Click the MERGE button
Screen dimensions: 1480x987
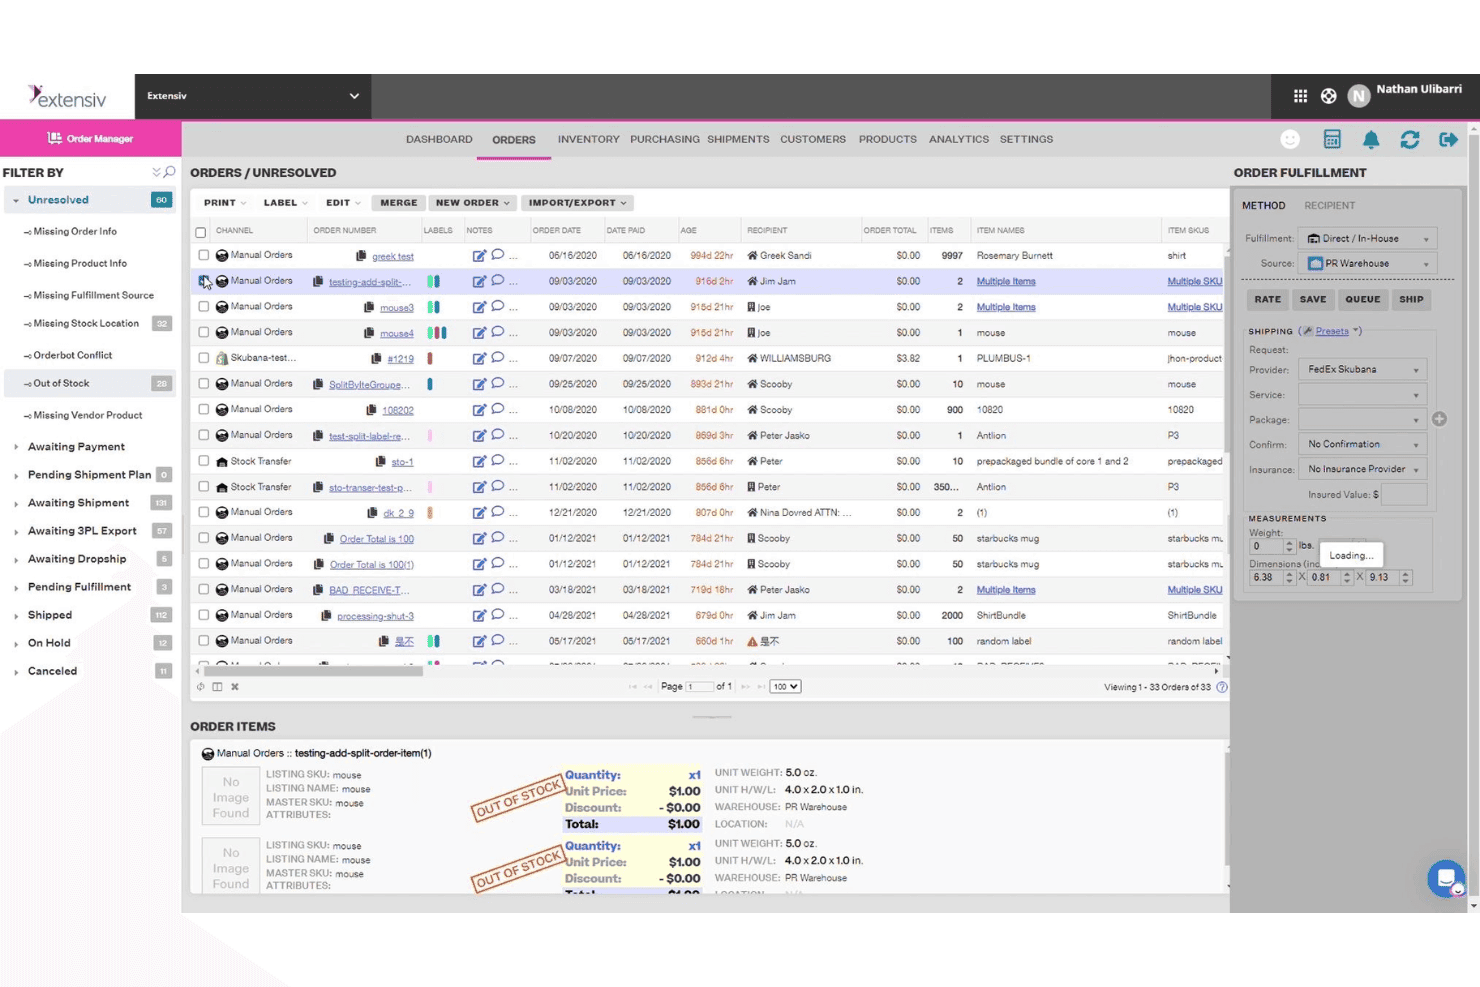point(398,203)
